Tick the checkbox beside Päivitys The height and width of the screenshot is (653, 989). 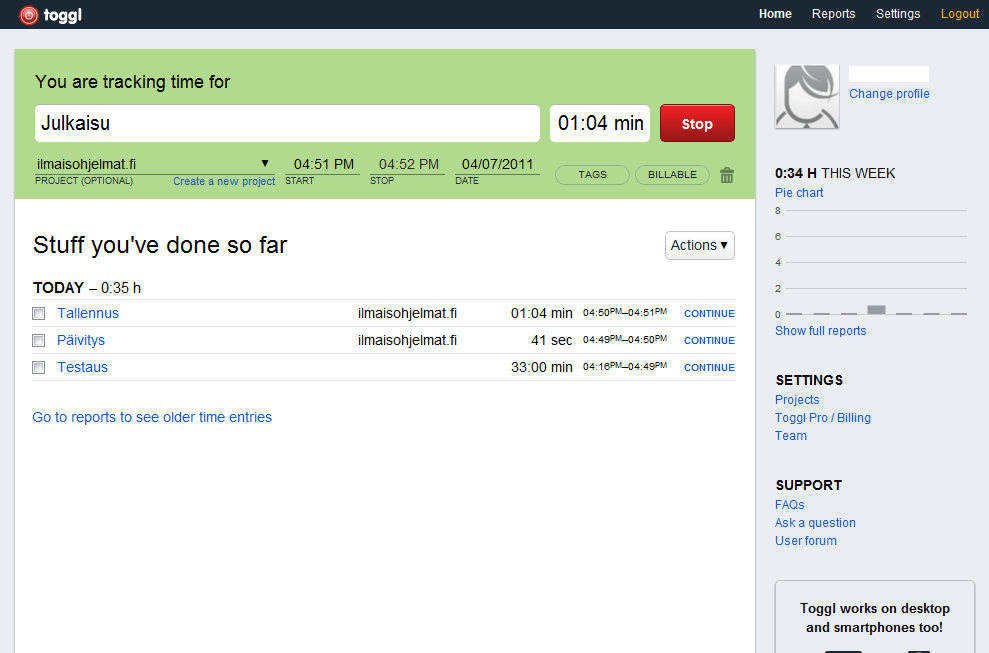39,341
